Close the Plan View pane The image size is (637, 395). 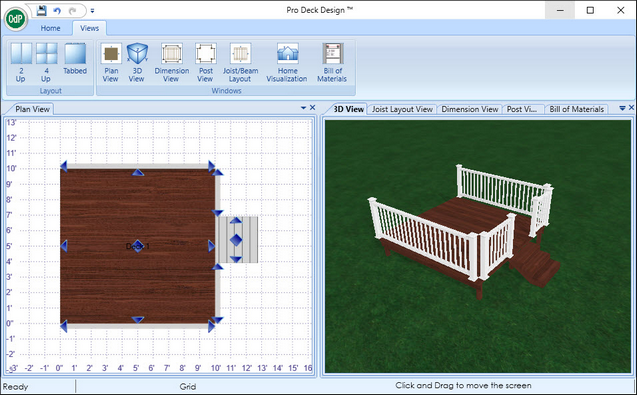[312, 107]
